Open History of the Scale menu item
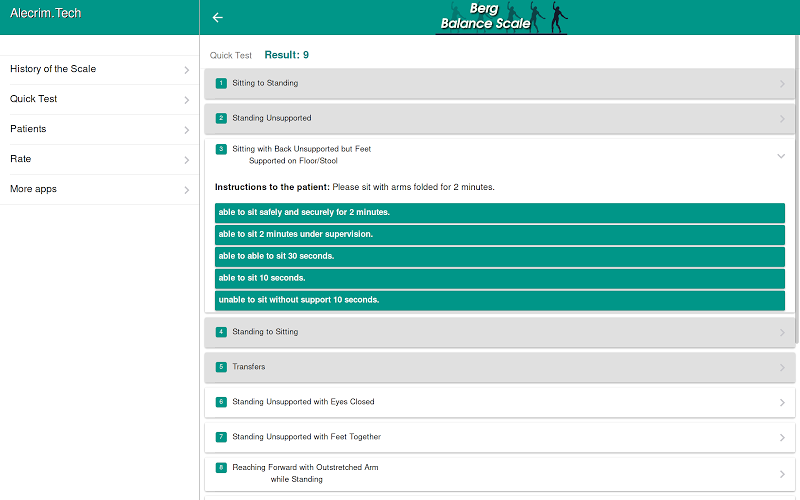 pyautogui.click(x=99, y=69)
